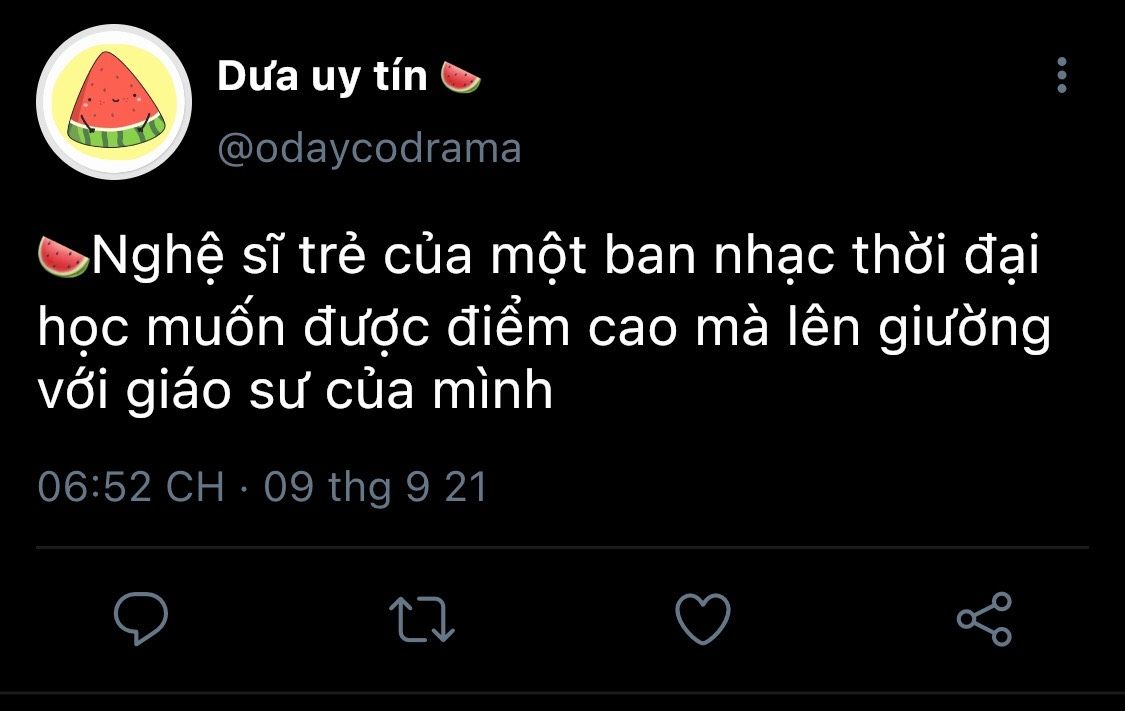Open the tweet's 06:52 CH timestamp
The height and width of the screenshot is (711, 1125).
(131, 486)
